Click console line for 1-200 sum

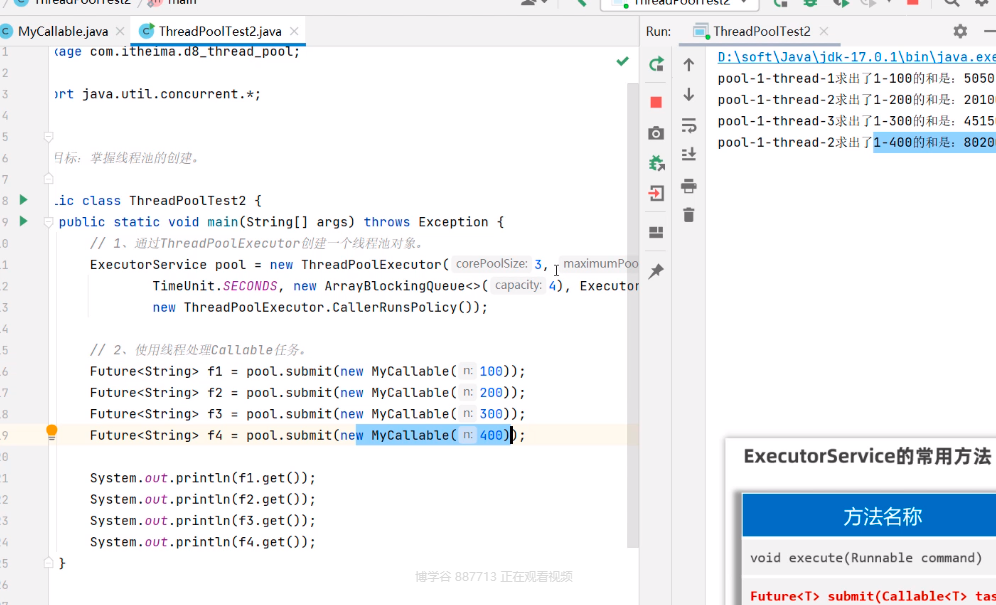pyautogui.click(x=857, y=100)
